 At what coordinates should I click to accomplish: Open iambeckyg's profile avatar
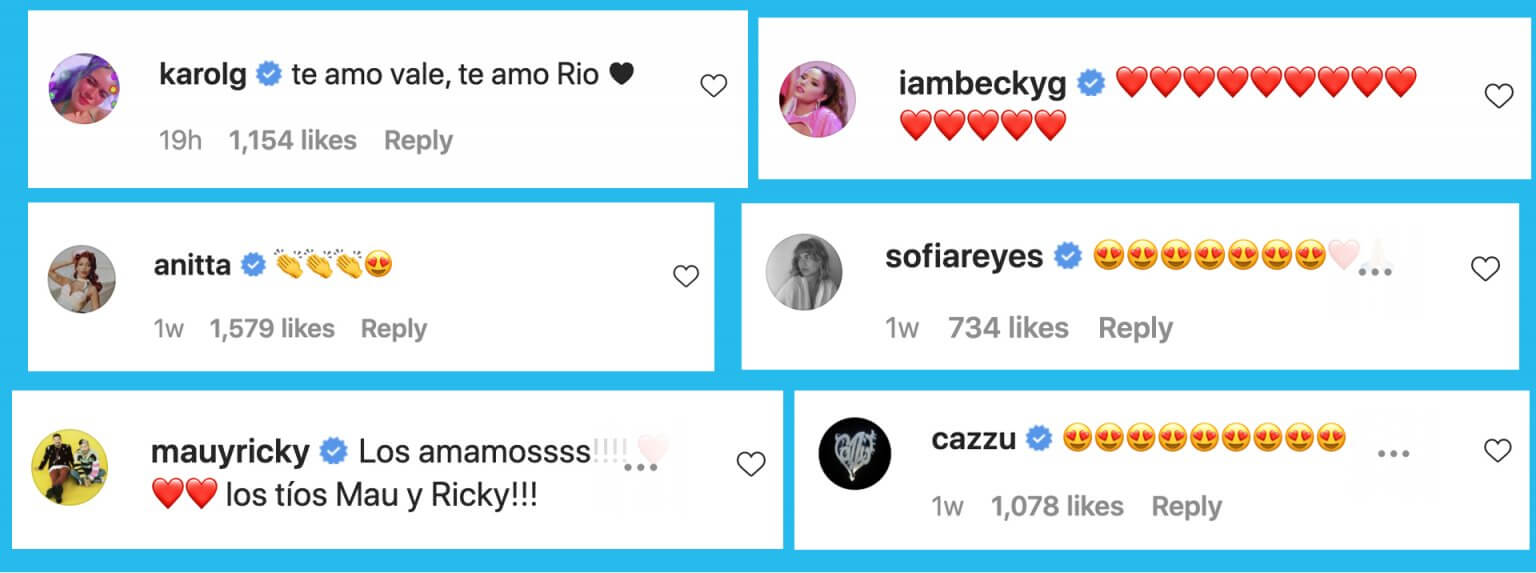point(817,99)
